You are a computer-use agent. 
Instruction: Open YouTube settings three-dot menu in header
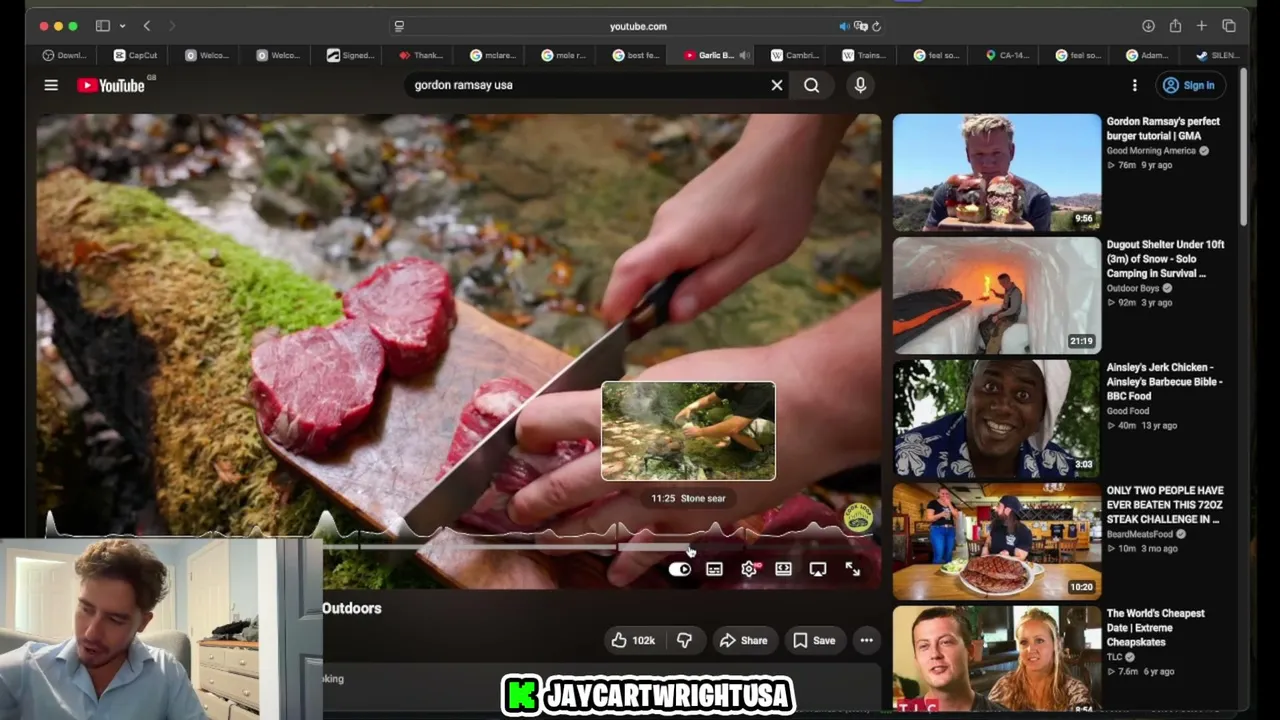pos(1134,86)
